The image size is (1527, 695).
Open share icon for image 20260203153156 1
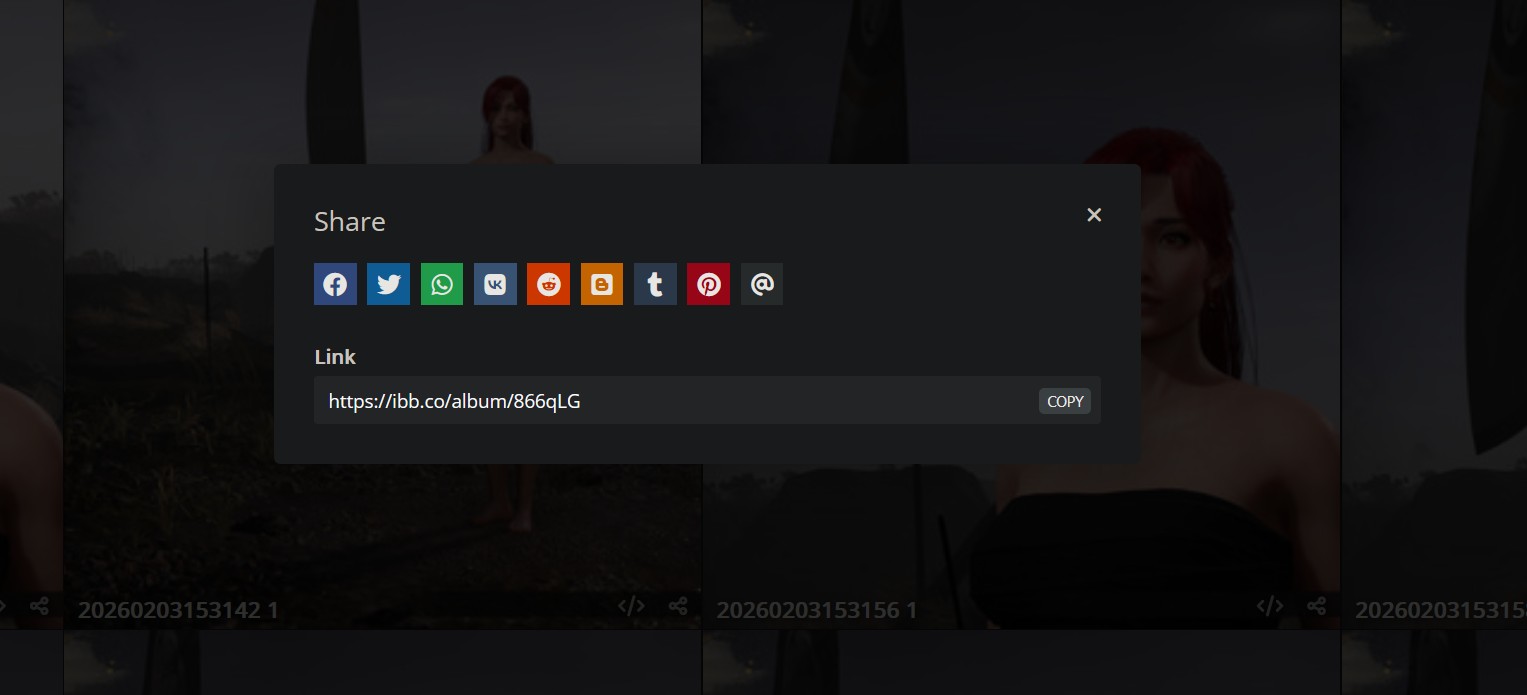(1317, 605)
